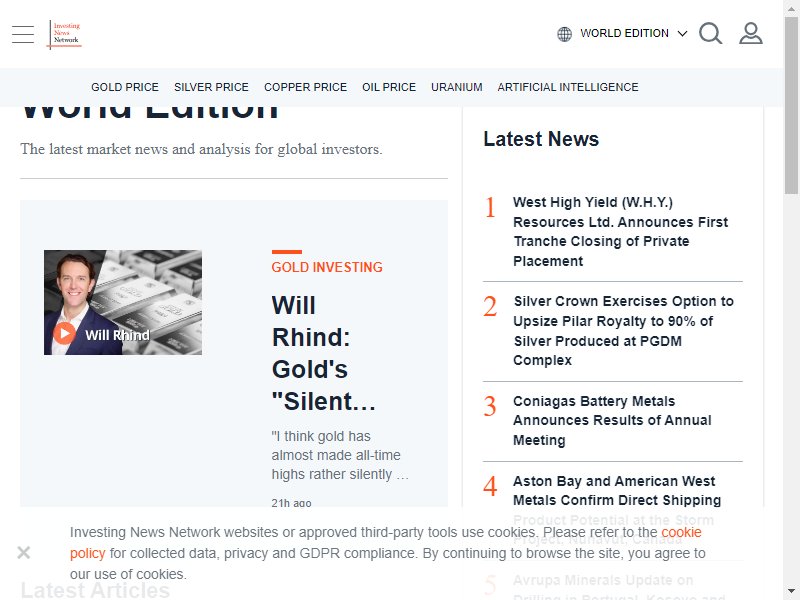Screen dimensions: 800x600
Task: Click the globe icon beside World Edition
Action: [564, 34]
